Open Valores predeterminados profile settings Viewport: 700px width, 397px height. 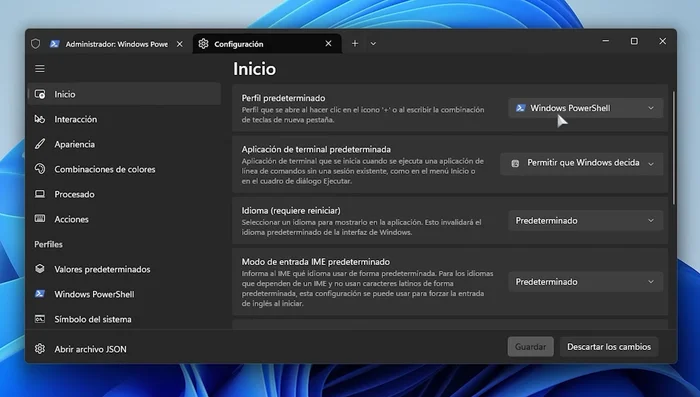click(x=125, y=269)
